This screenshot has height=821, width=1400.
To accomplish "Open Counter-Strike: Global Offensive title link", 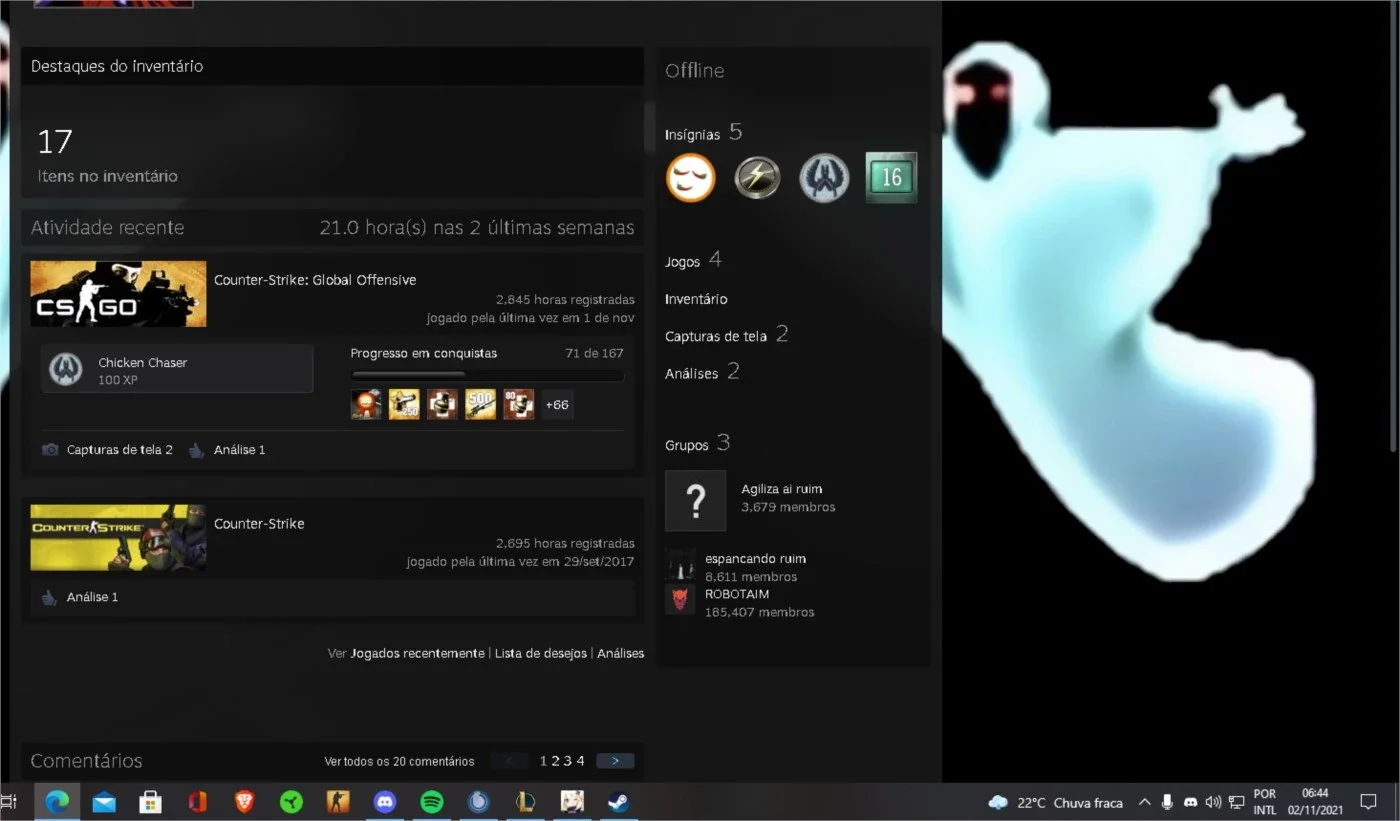I will click(x=315, y=280).
